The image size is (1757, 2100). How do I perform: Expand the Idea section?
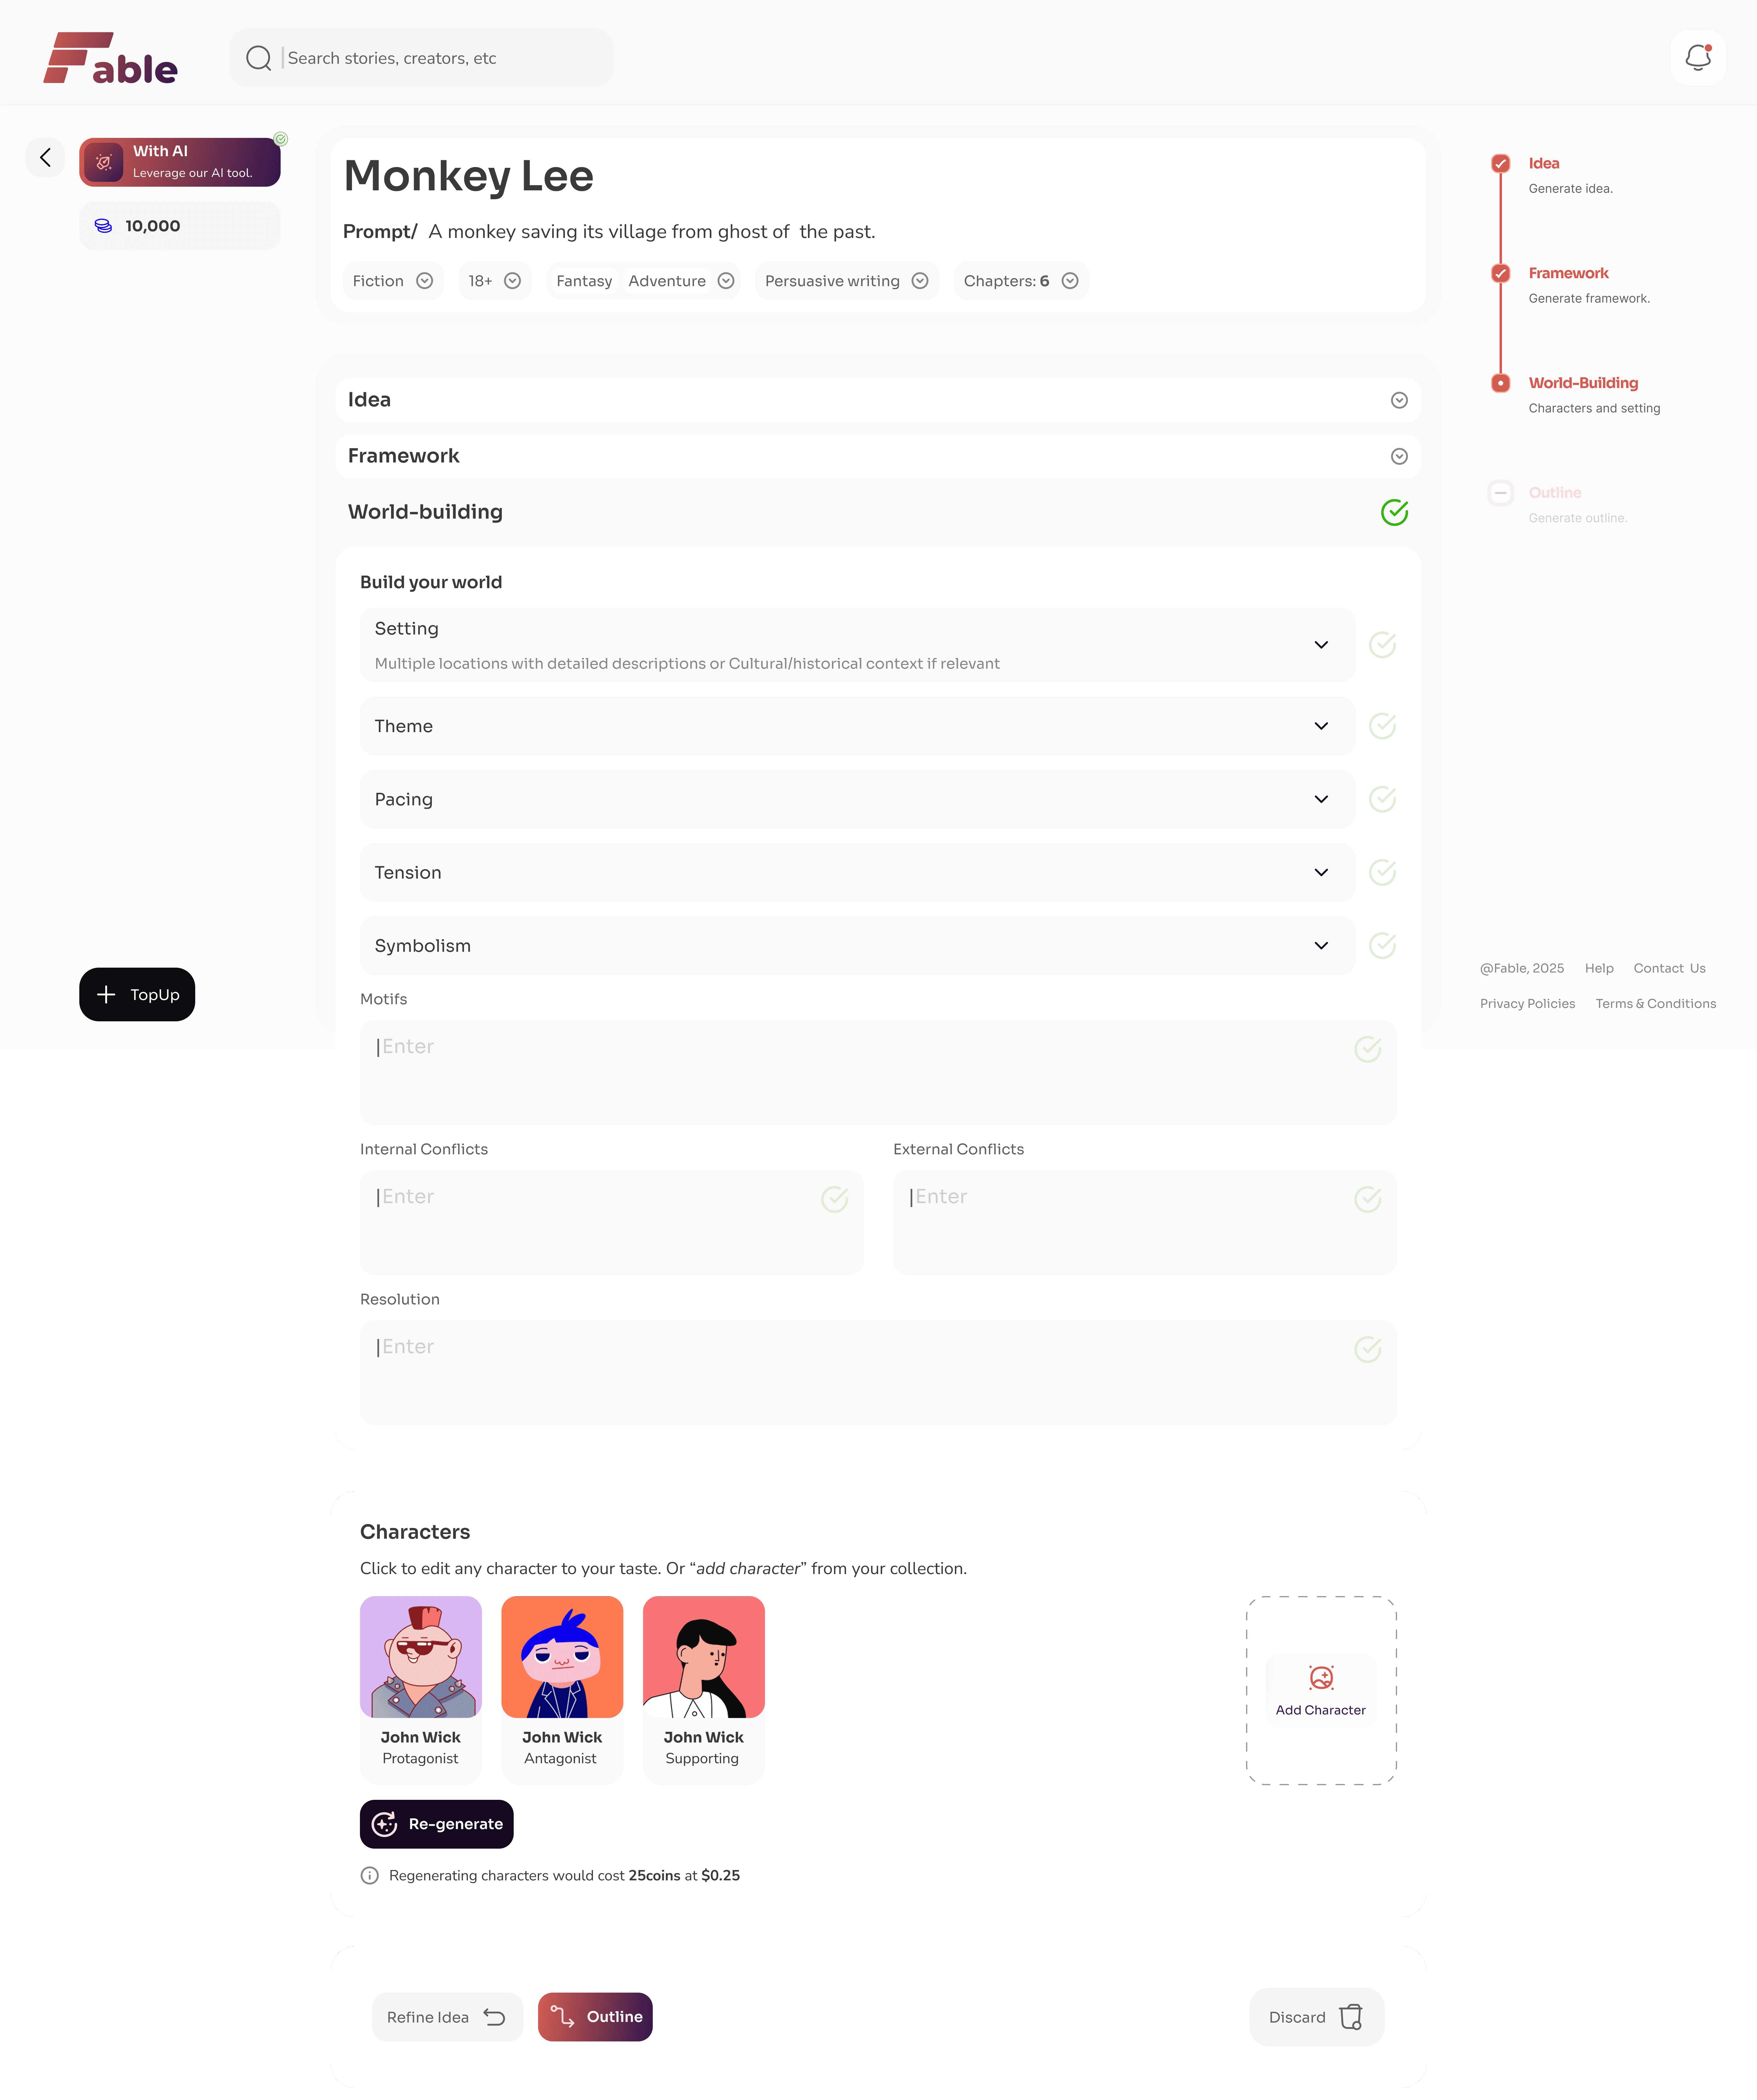(x=878, y=400)
